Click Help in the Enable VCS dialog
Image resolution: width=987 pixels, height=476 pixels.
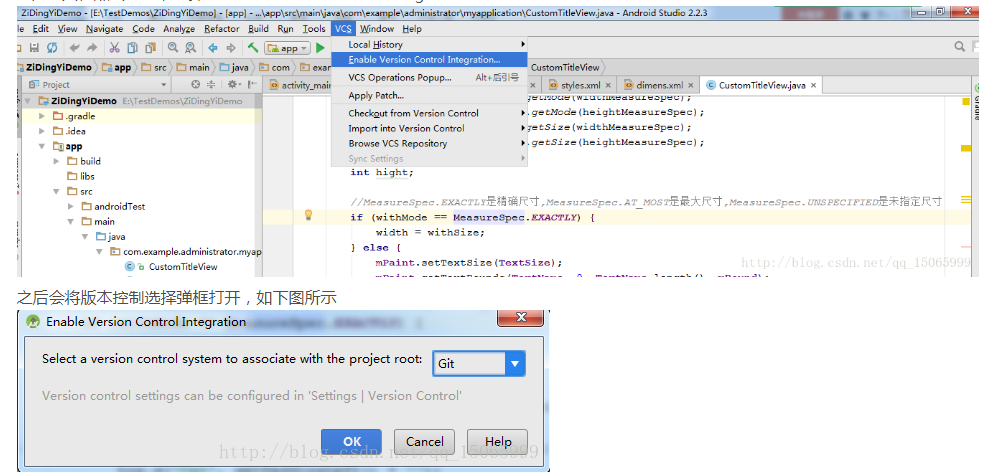[497, 441]
